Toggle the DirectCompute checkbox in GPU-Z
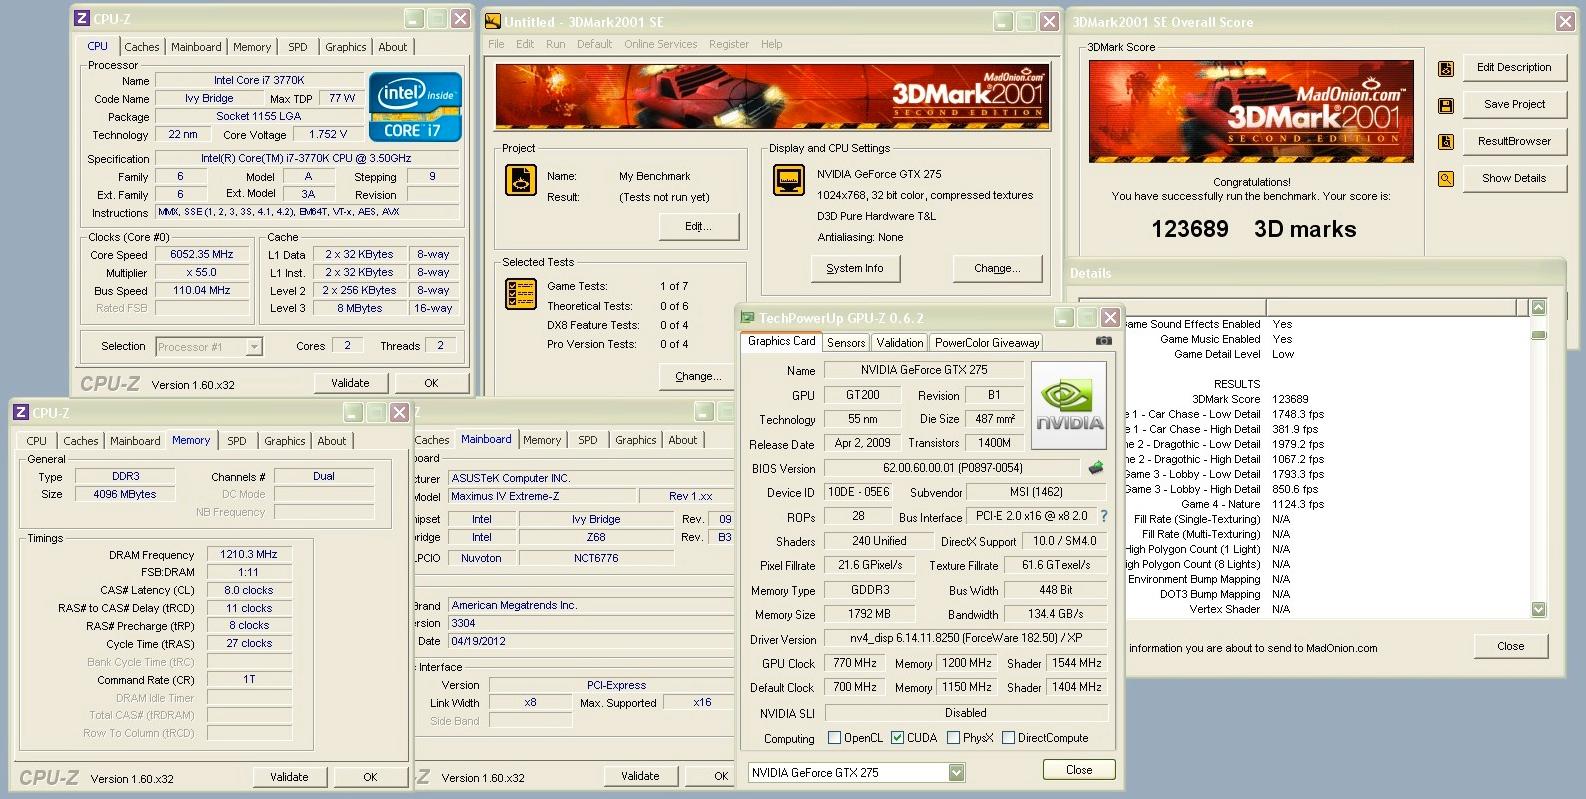Screen dimensions: 1586x799 coord(1008,738)
